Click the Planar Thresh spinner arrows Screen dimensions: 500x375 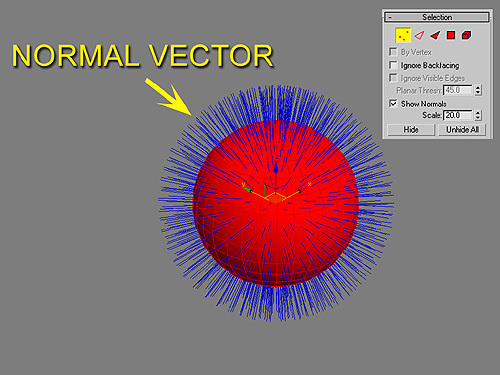(x=478, y=90)
